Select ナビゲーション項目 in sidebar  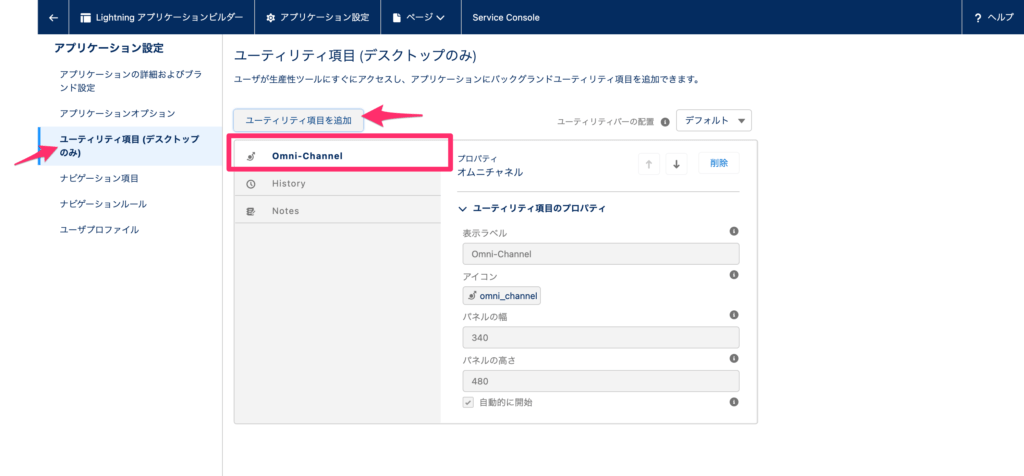[99, 178]
